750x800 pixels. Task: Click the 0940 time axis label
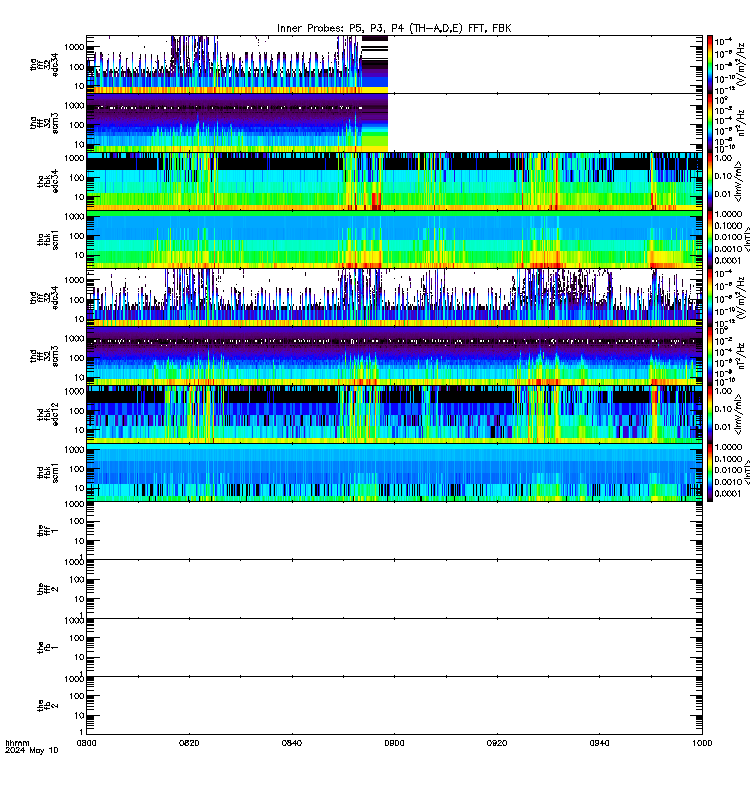pyautogui.click(x=599, y=743)
